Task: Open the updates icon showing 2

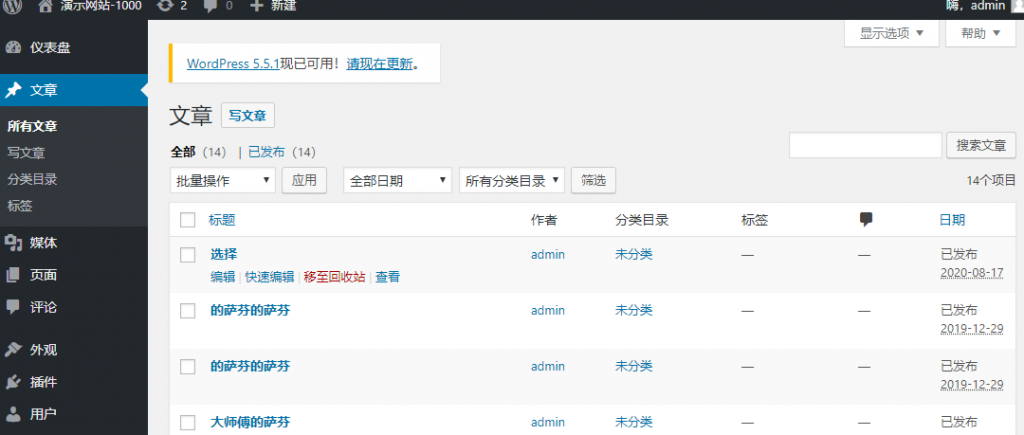Action: (x=172, y=7)
